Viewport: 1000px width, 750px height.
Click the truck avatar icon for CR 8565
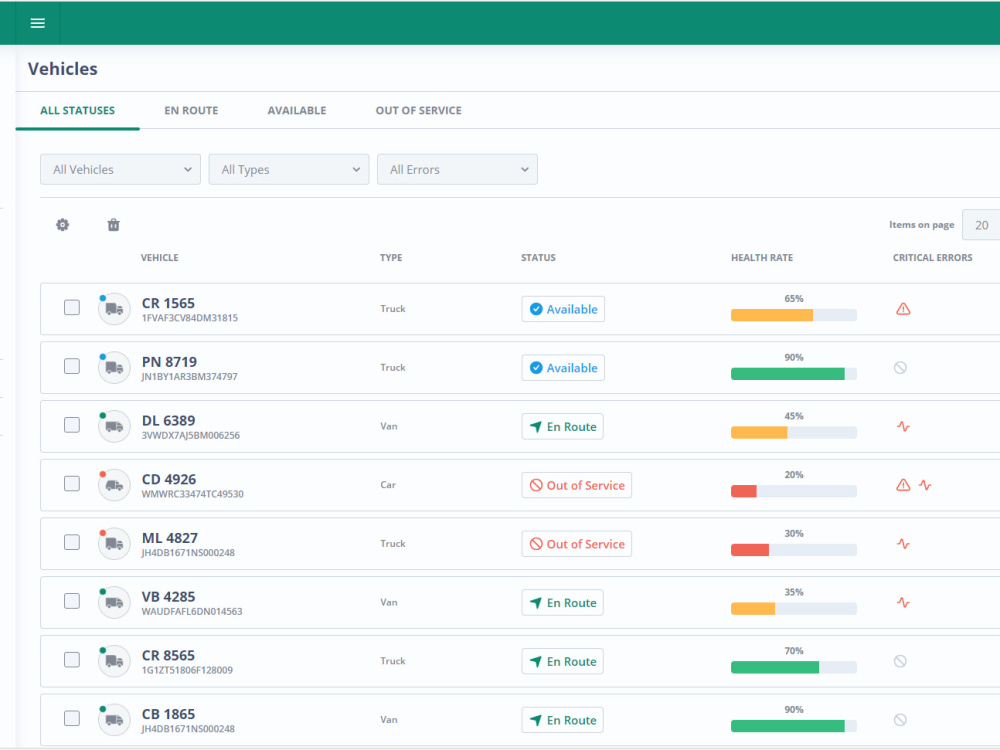(114, 661)
